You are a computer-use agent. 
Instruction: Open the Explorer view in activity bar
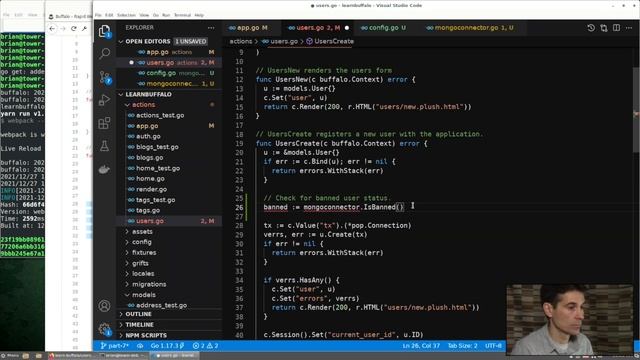[104, 31]
